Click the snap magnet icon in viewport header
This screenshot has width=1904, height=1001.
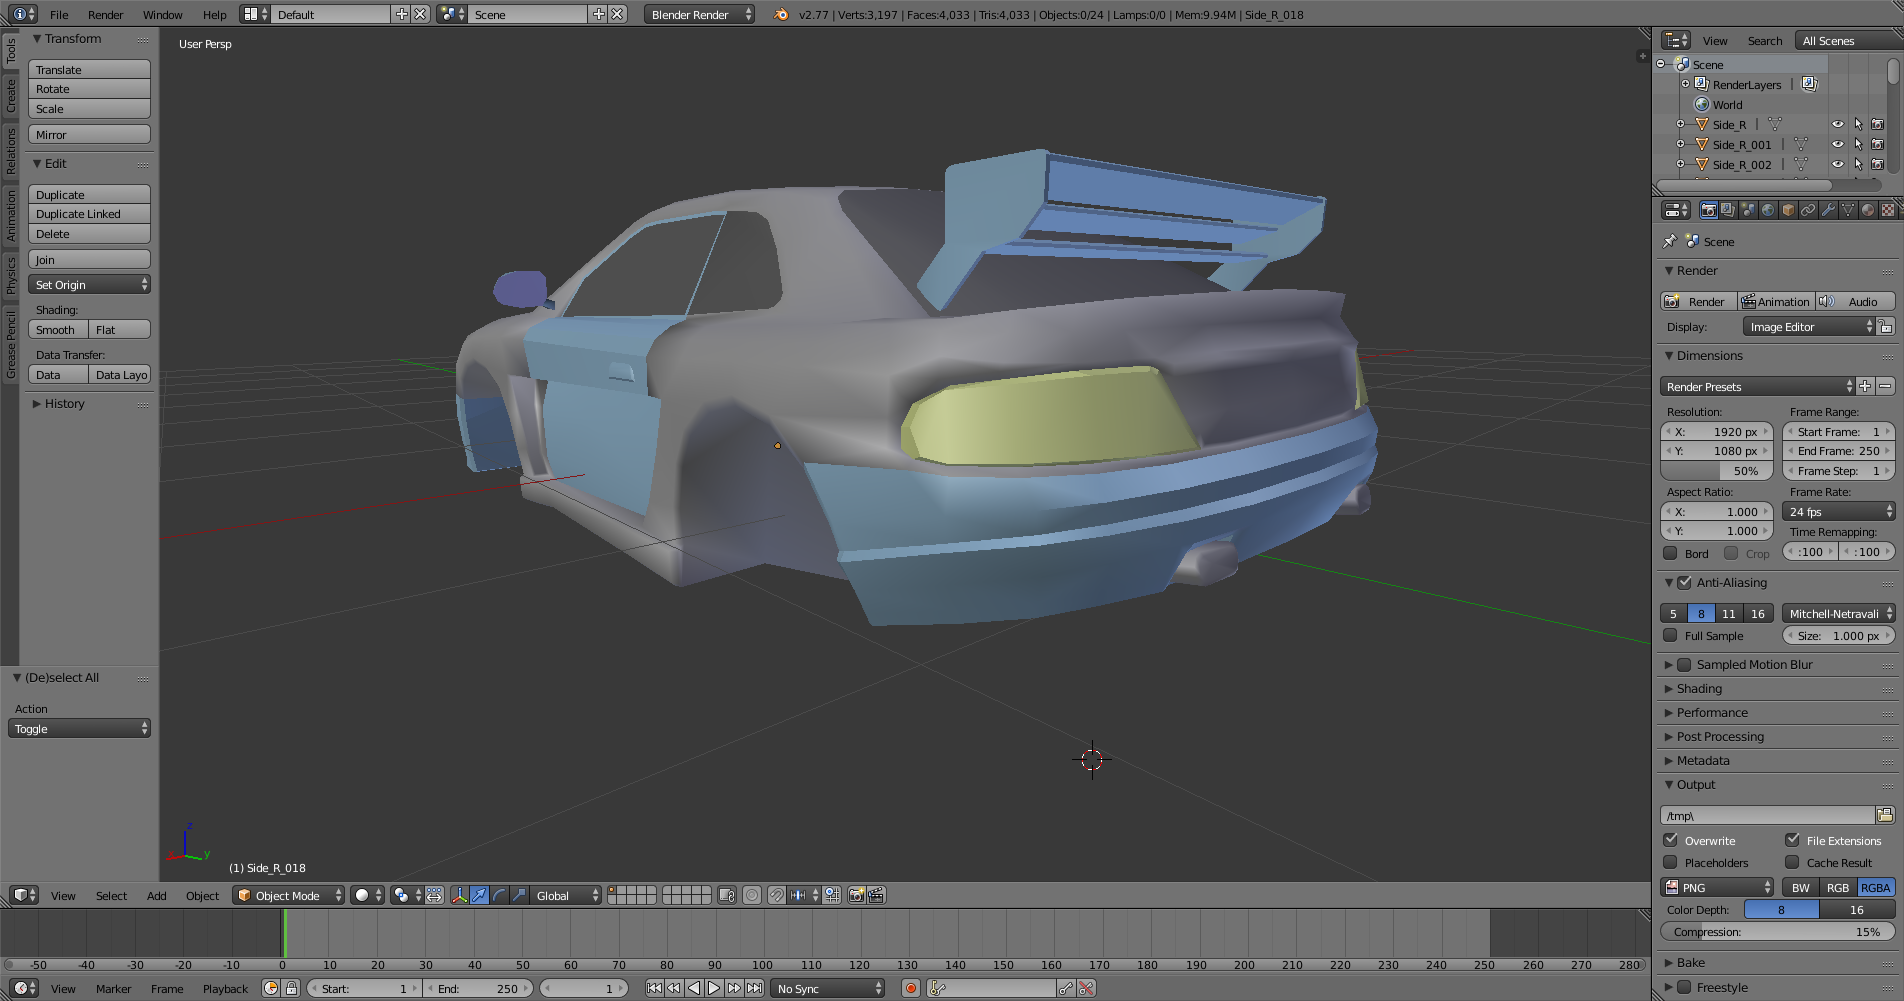point(776,895)
